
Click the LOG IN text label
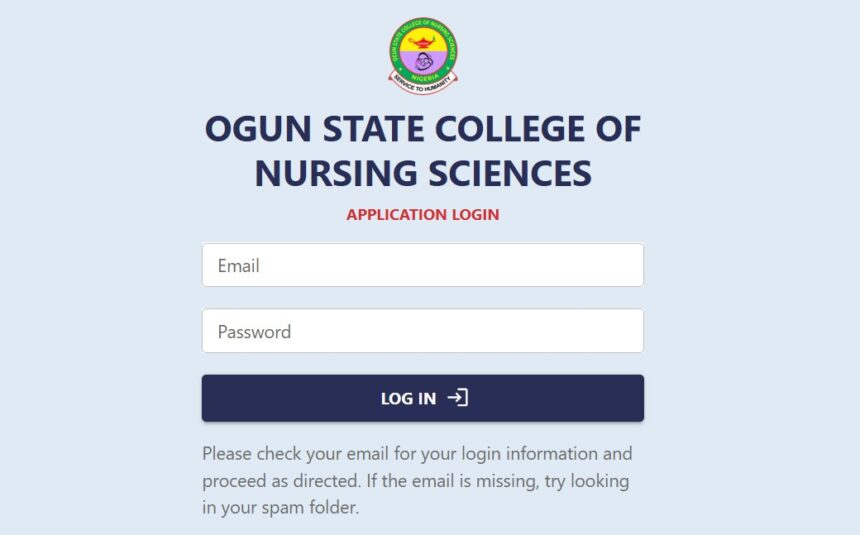409,398
